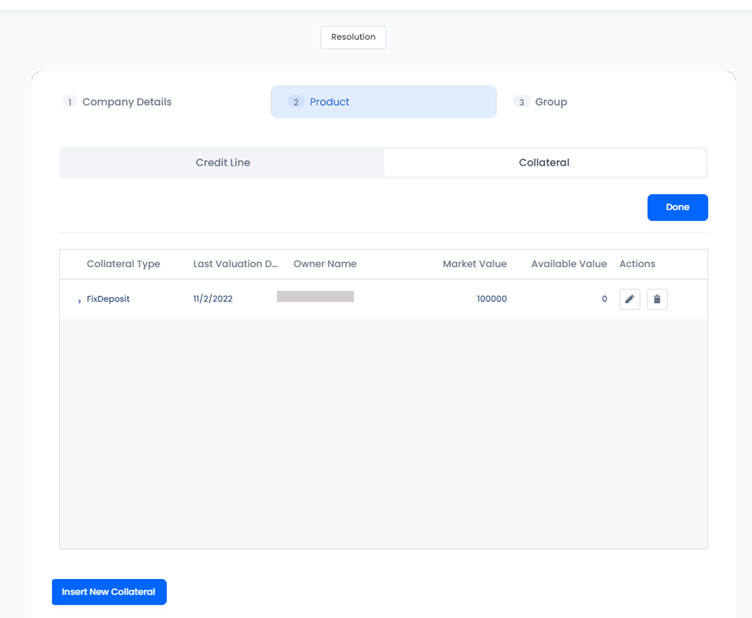
Task: Switch to the Credit Line tab
Action: coord(222,162)
